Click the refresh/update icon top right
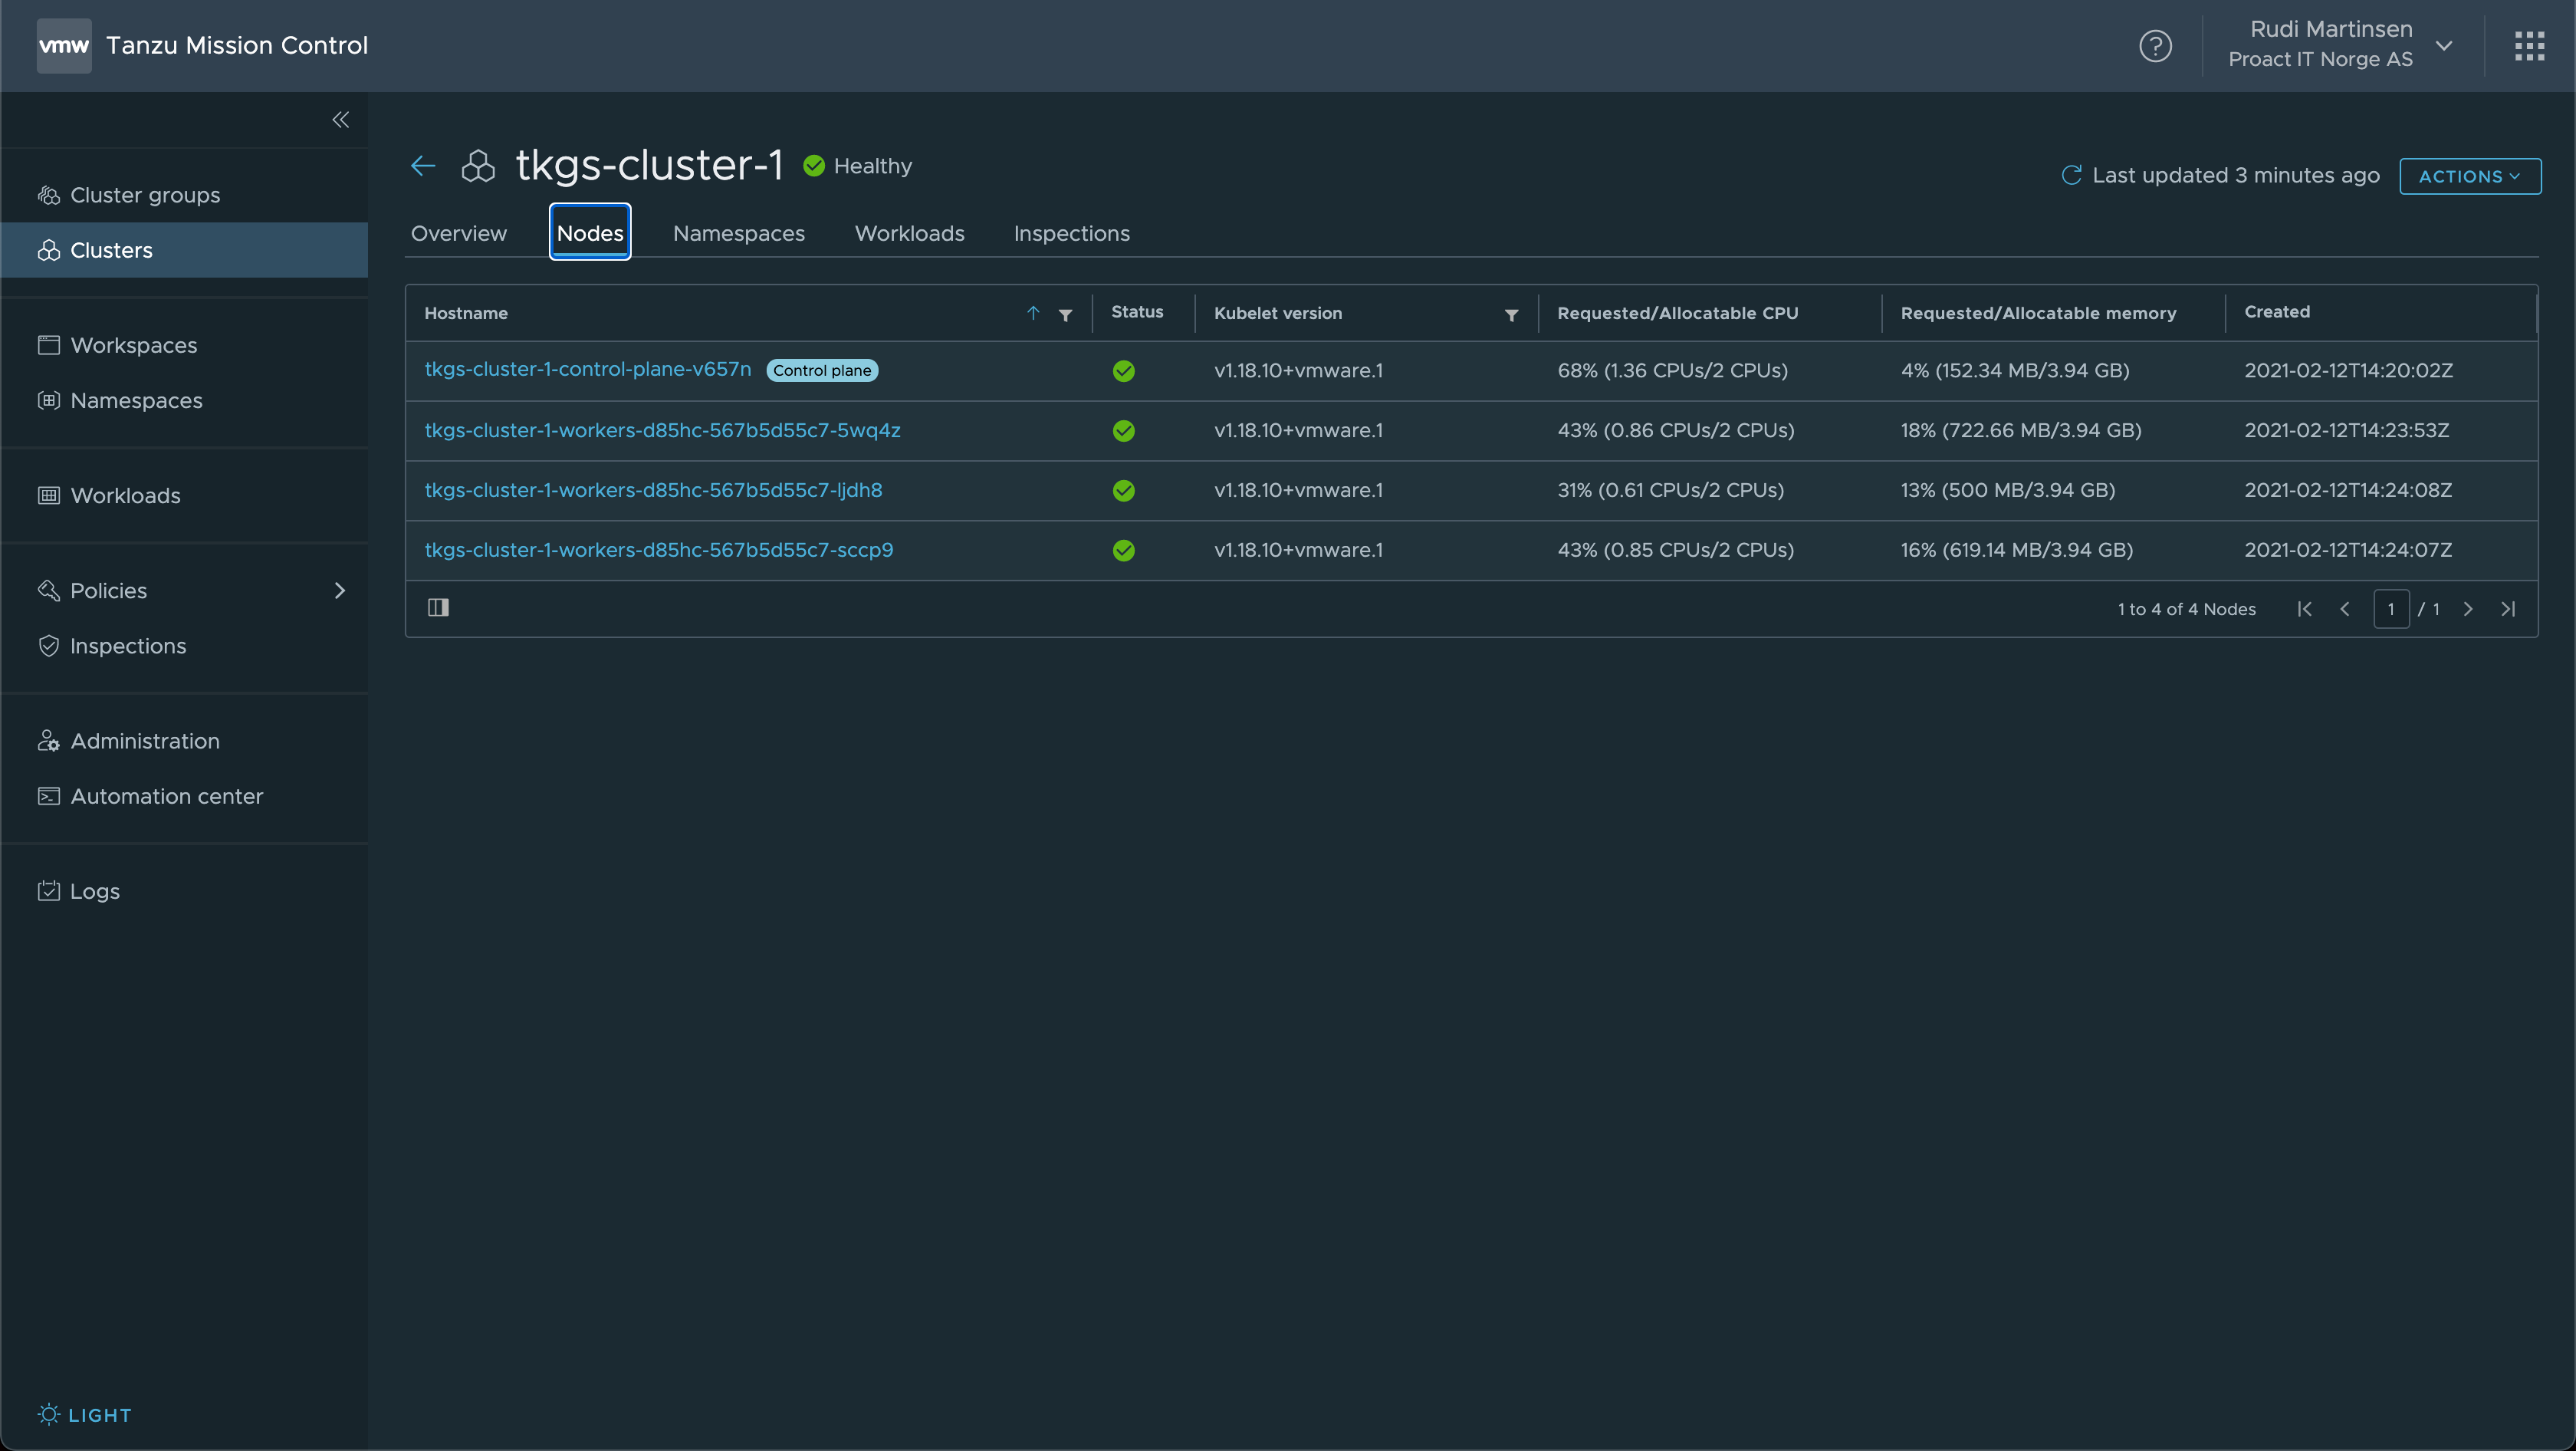The width and height of the screenshot is (2576, 1451). point(2072,175)
